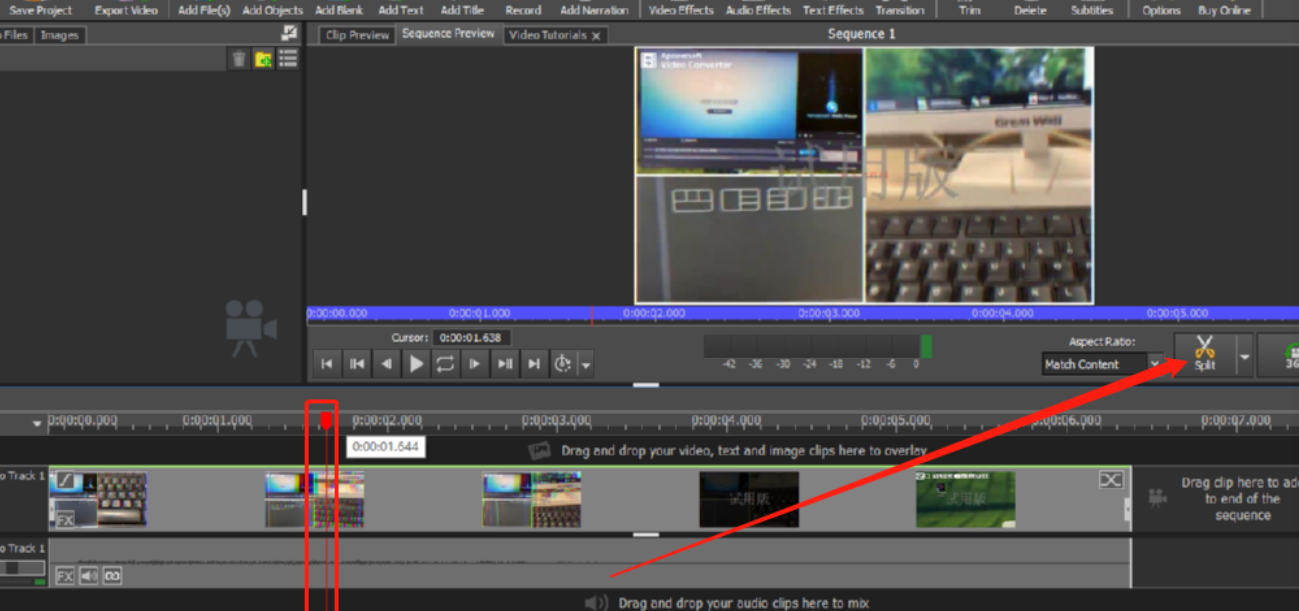Toggle link icon on Audio Track 1
The height and width of the screenshot is (611, 1299).
[x=112, y=576]
